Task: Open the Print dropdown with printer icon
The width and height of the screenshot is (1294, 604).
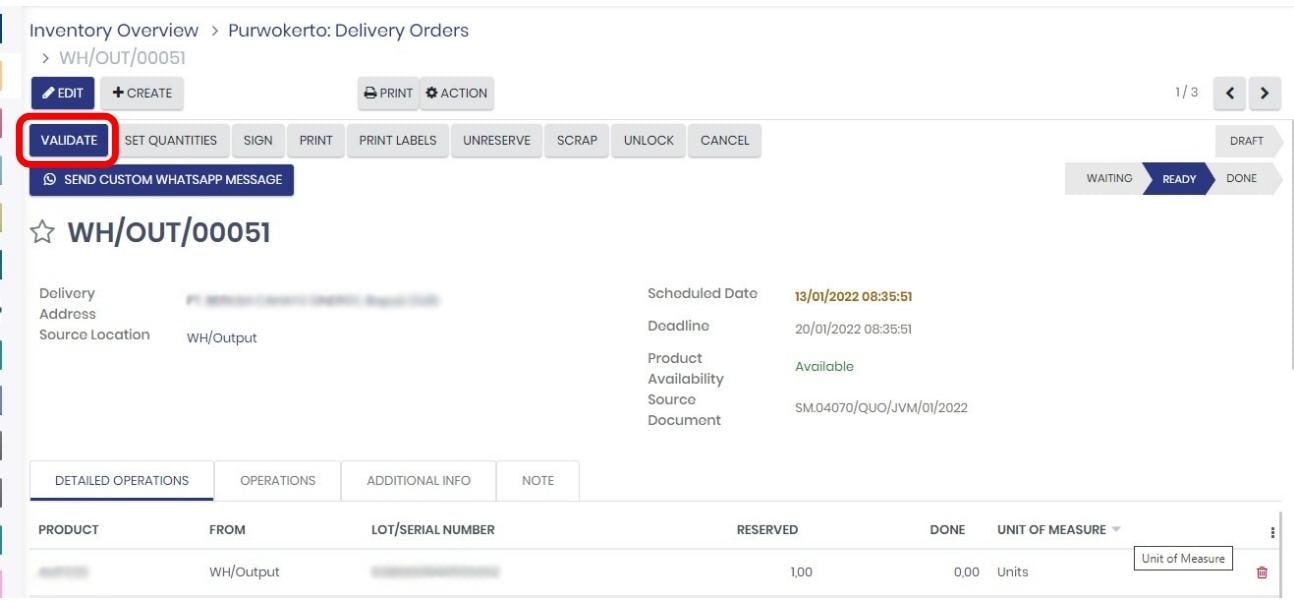Action: point(389,93)
